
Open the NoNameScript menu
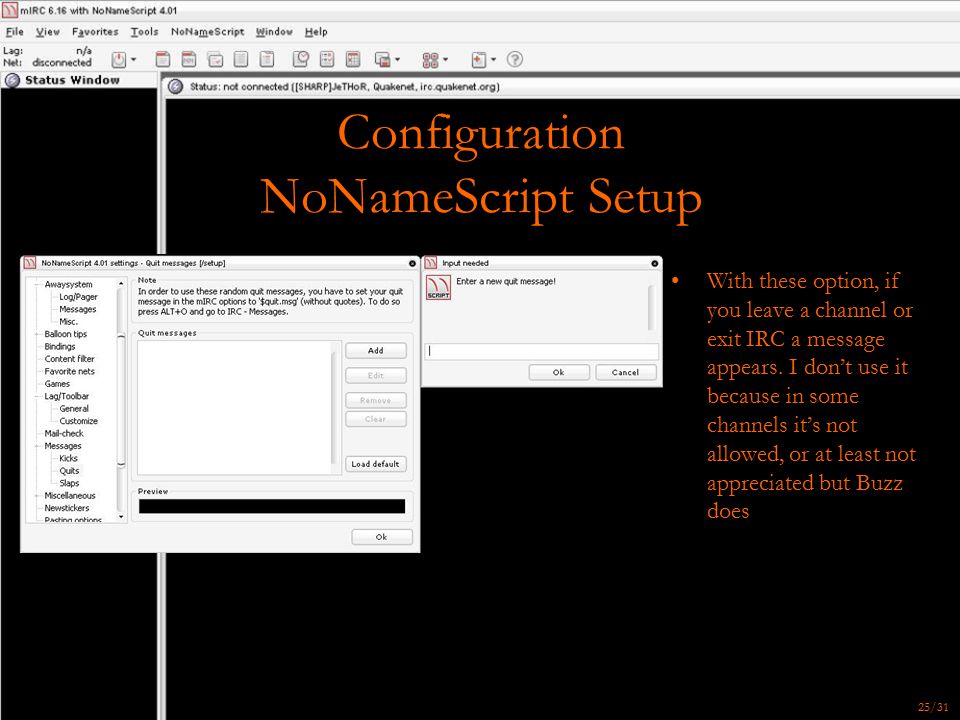click(208, 32)
